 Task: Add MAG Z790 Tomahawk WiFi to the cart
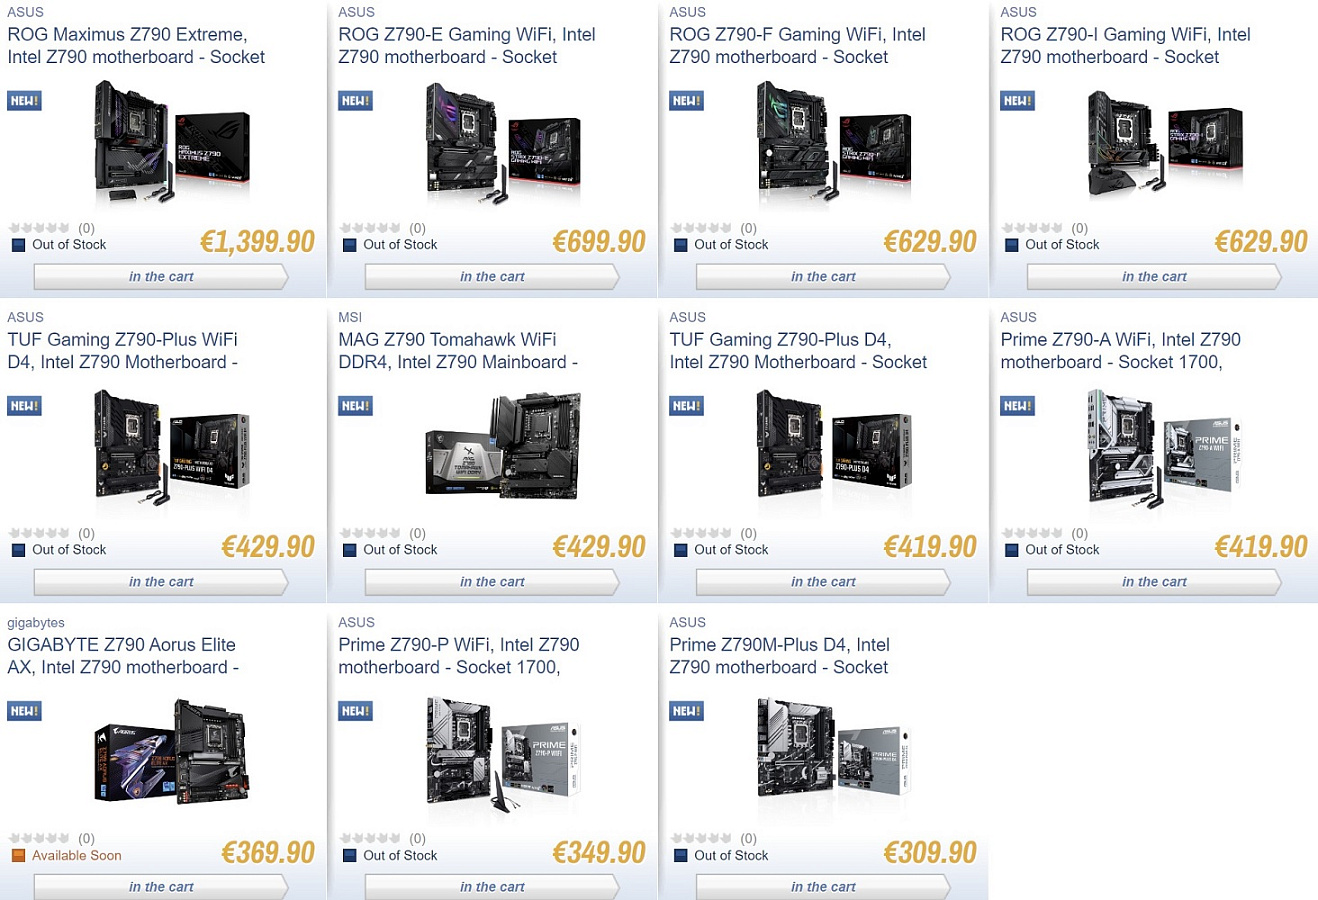coord(492,582)
